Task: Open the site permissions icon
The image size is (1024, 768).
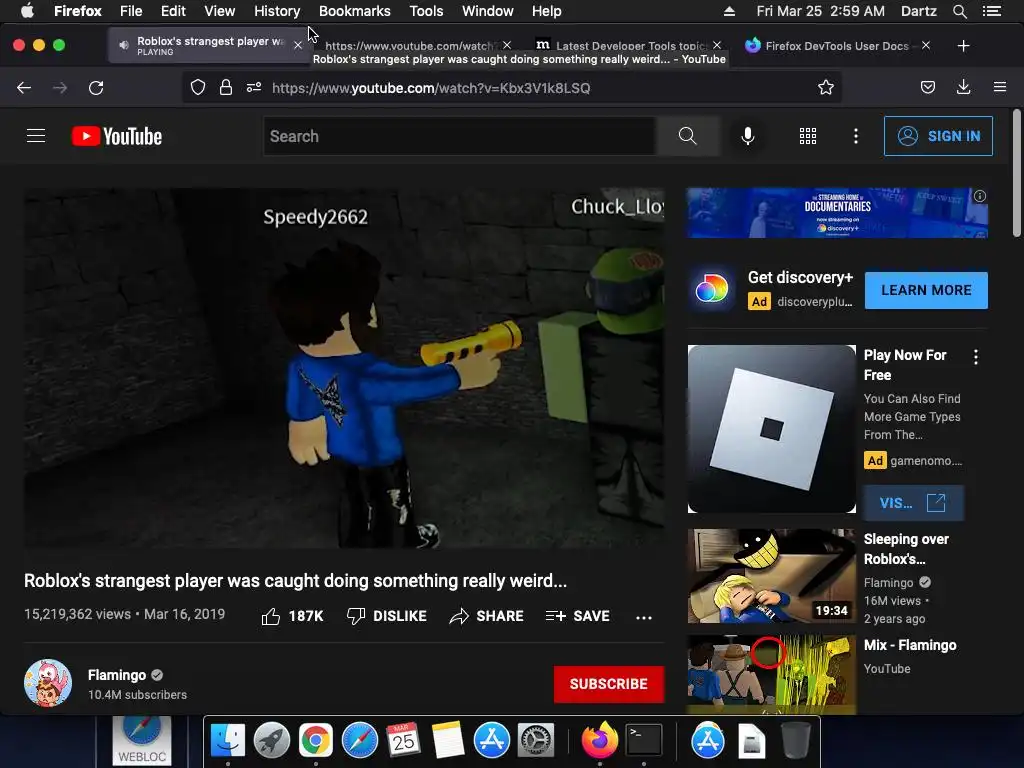Action: coord(254,88)
